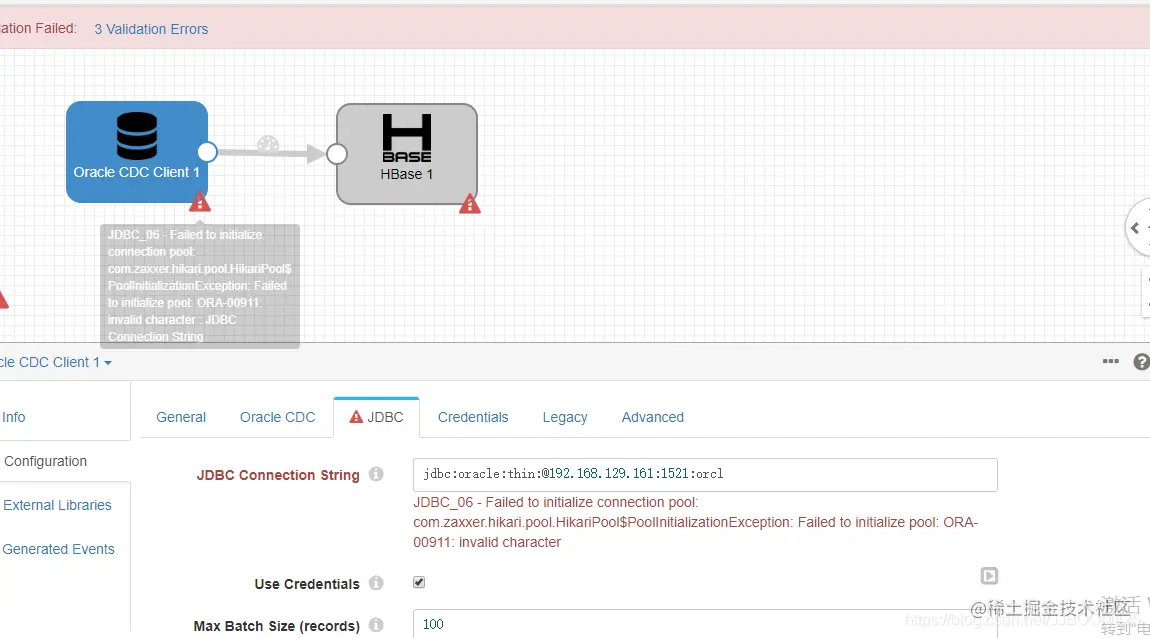Show info for Max Batch Size
The image size is (1150, 638).
pyautogui.click(x=376, y=625)
